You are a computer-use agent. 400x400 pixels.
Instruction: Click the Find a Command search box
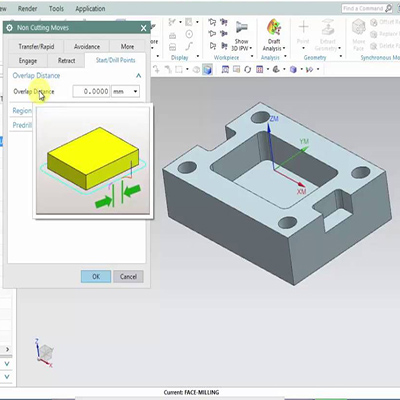pyautogui.click(x=367, y=8)
